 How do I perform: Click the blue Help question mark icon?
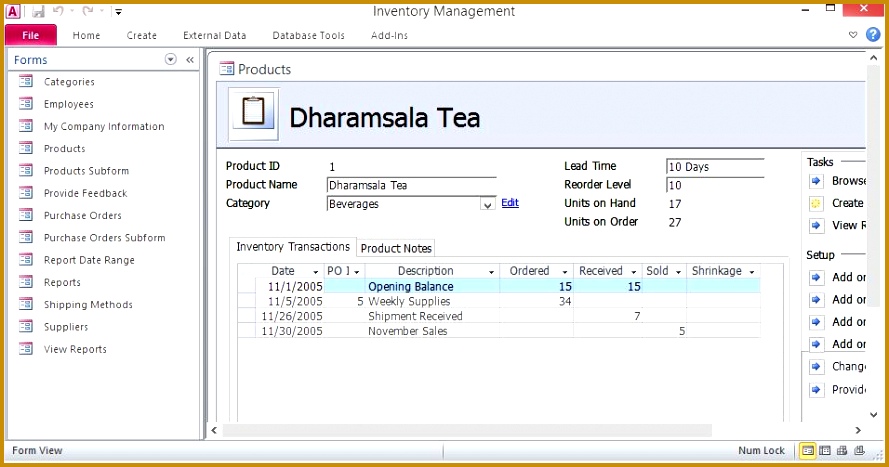[x=873, y=35]
